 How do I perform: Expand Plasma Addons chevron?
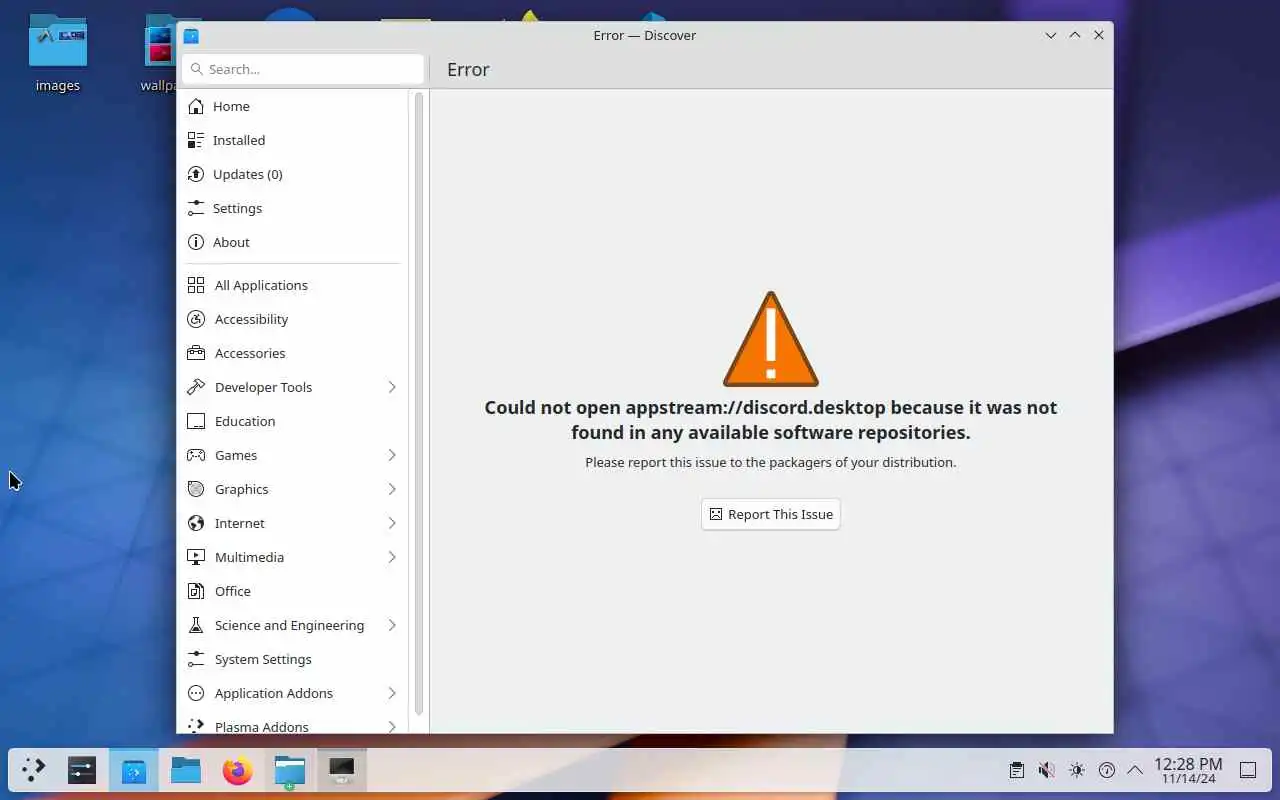[x=392, y=727]
